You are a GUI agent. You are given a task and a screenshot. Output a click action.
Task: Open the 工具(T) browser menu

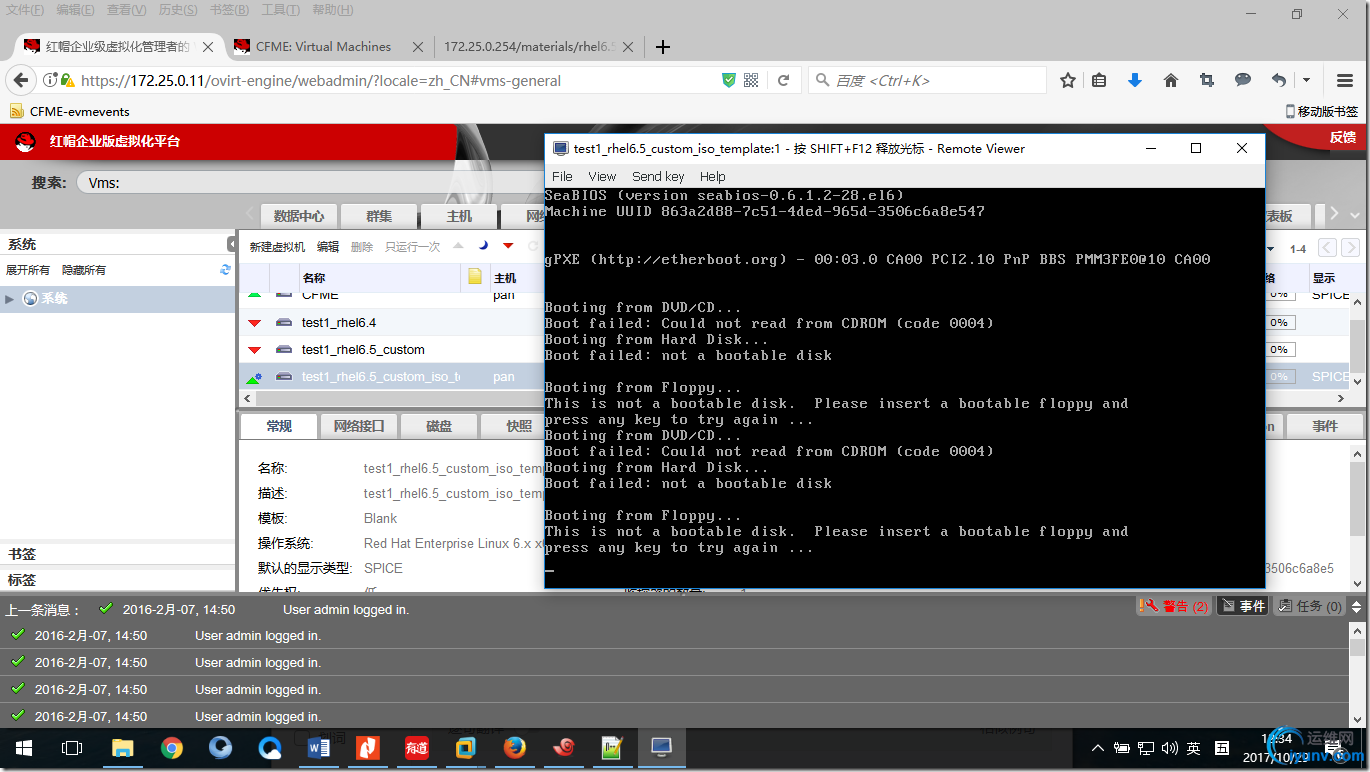pos(281,10)
